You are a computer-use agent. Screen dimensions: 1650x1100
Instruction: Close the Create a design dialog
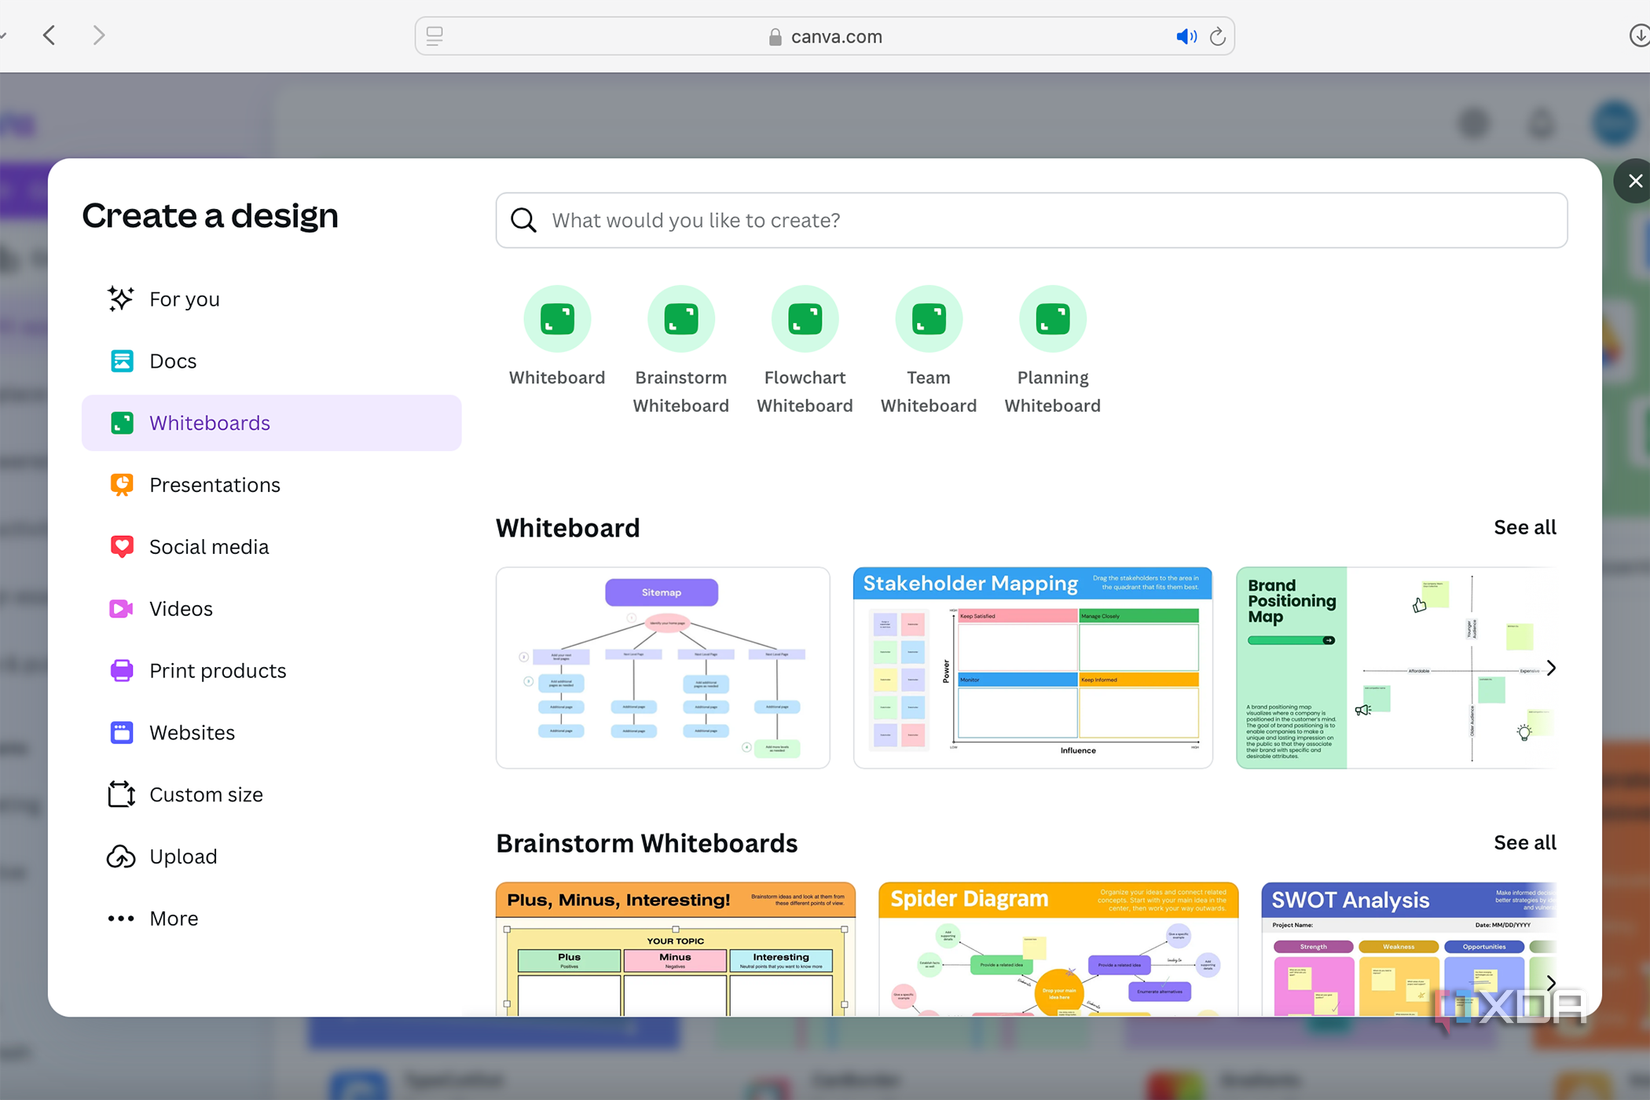pos(1634,181)
